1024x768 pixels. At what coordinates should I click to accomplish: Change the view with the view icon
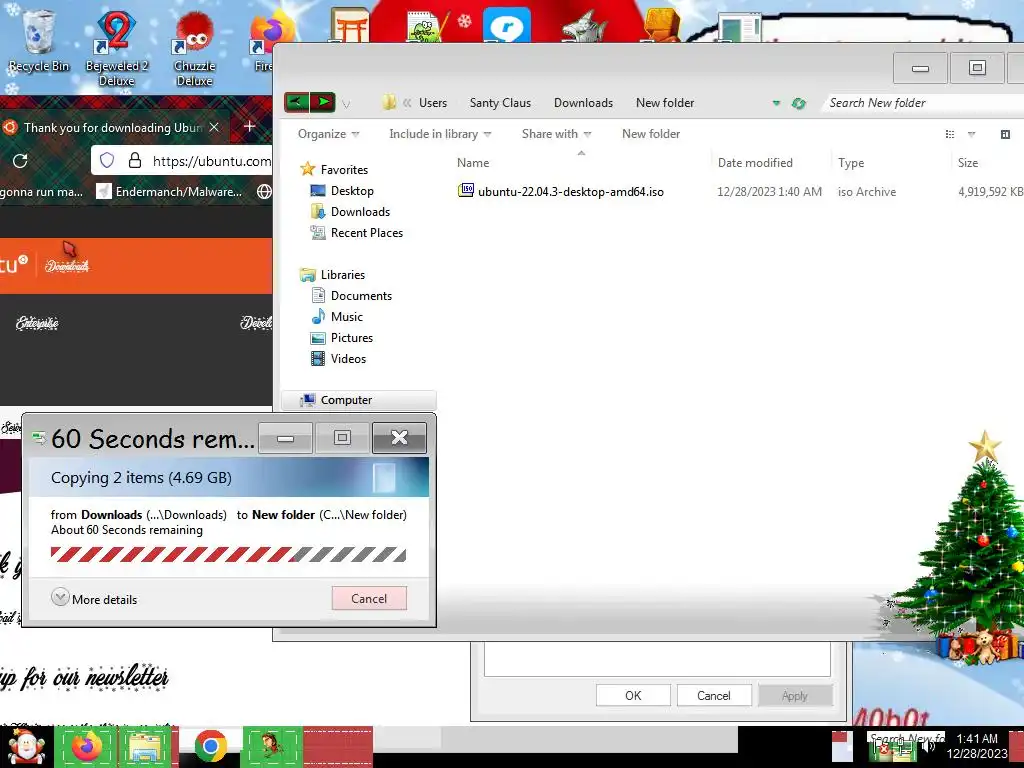click(x=950, y=135)
